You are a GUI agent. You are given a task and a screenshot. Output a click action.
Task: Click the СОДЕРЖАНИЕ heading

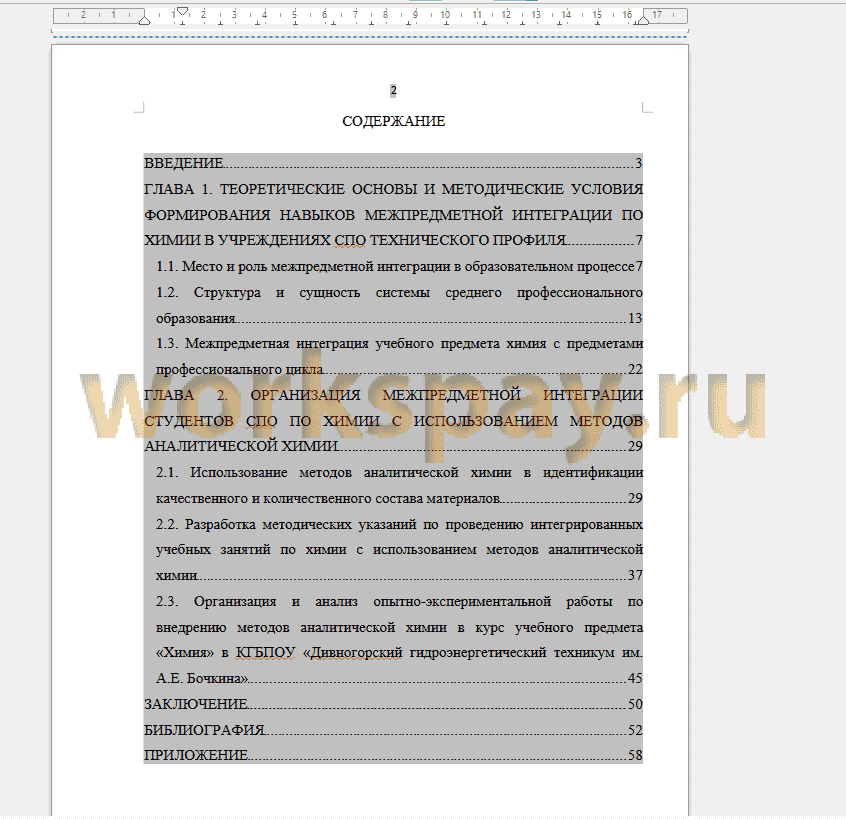click(393, 121)
